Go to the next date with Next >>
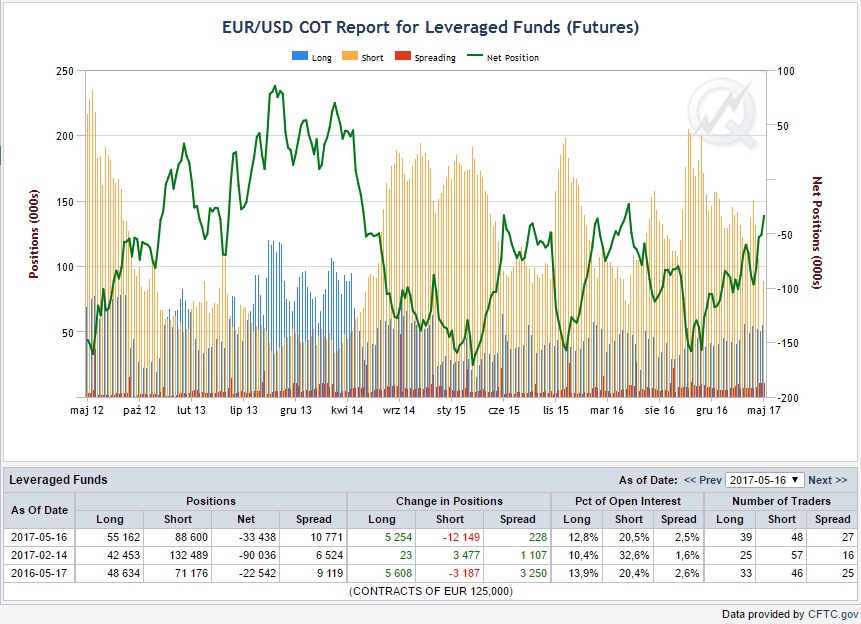Viewport: 861px width, 624px height. (828, 480)
